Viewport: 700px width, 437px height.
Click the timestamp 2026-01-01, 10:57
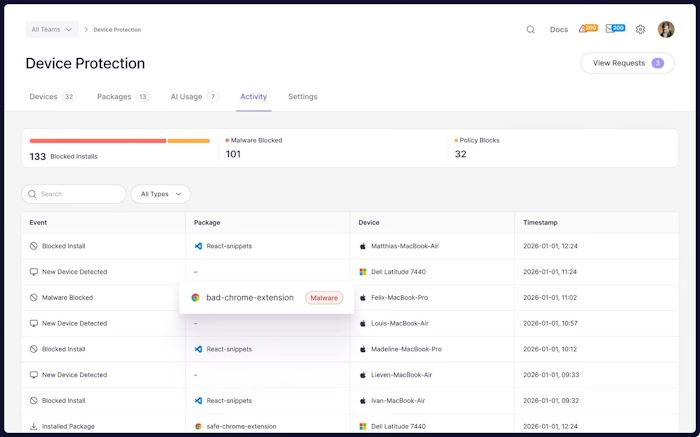(550, 323)
